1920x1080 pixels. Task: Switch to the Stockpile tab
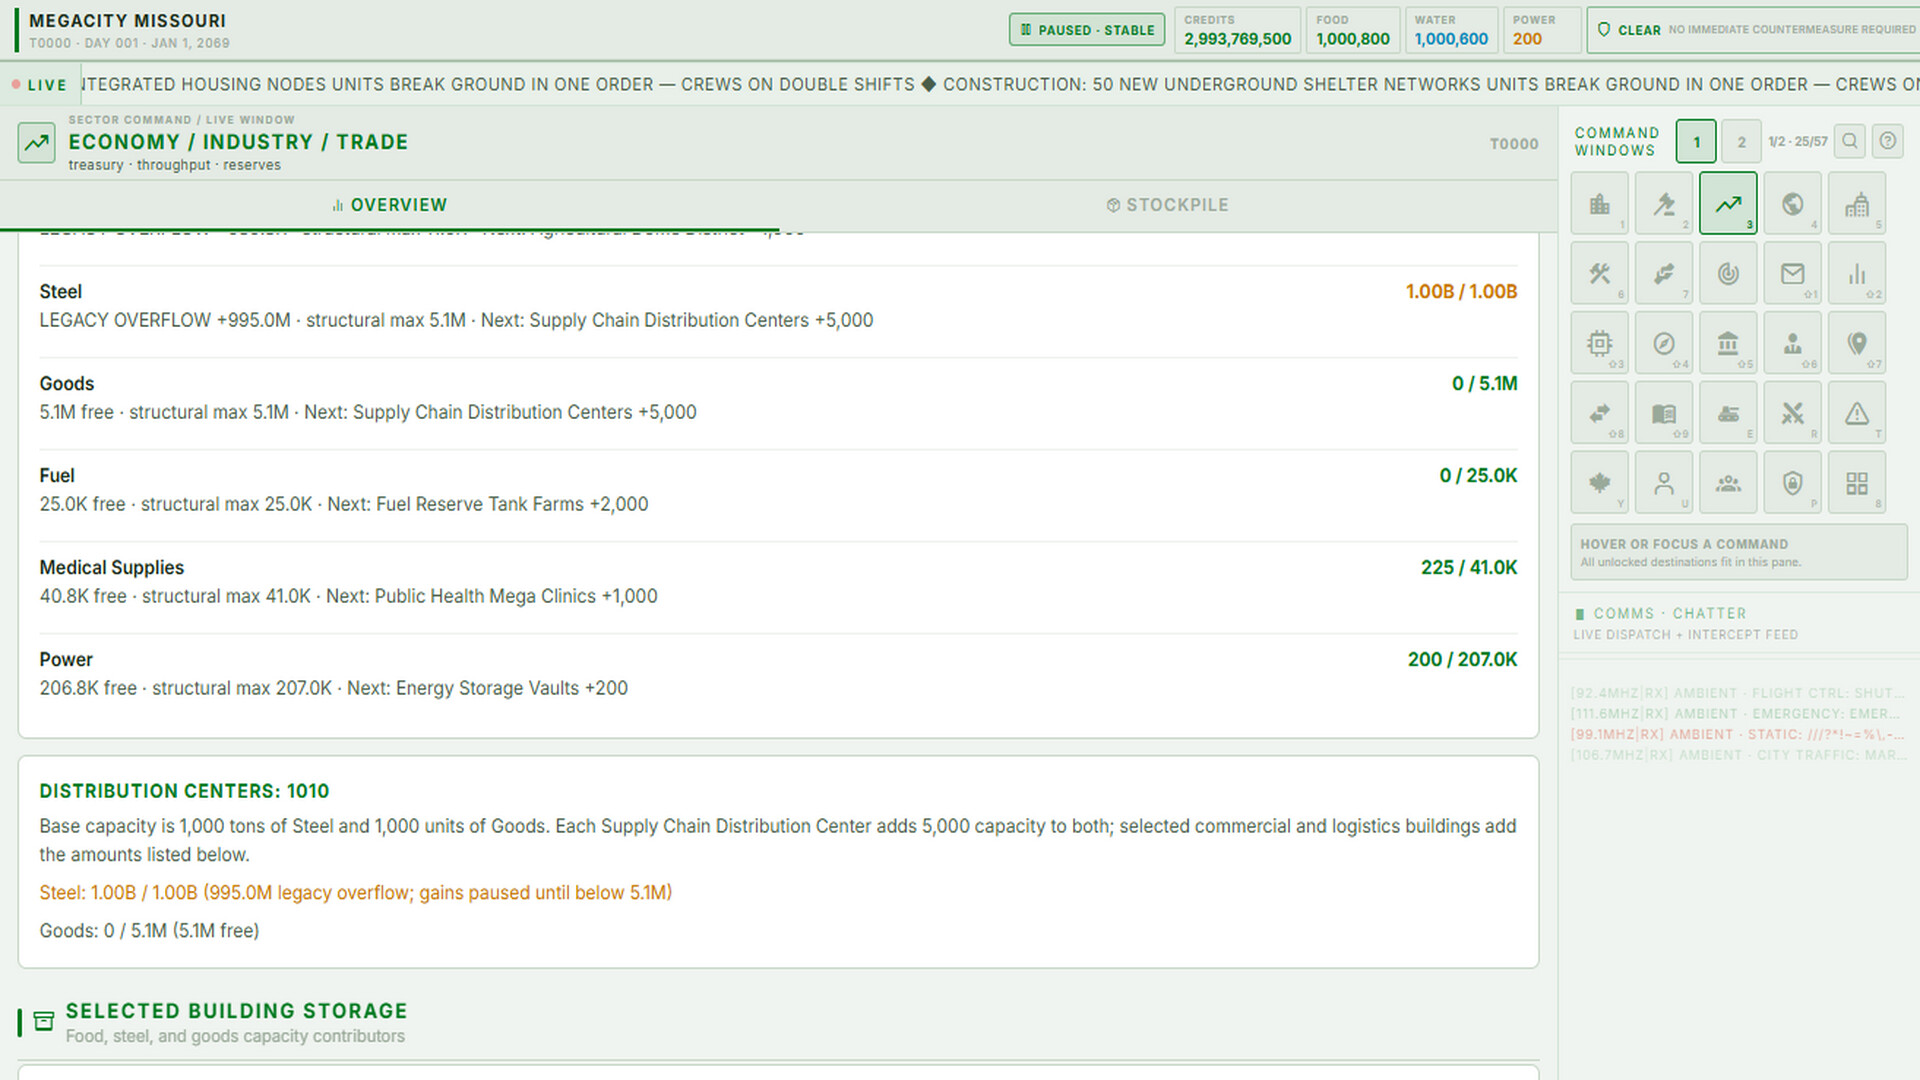click(x=1167, y=205)
